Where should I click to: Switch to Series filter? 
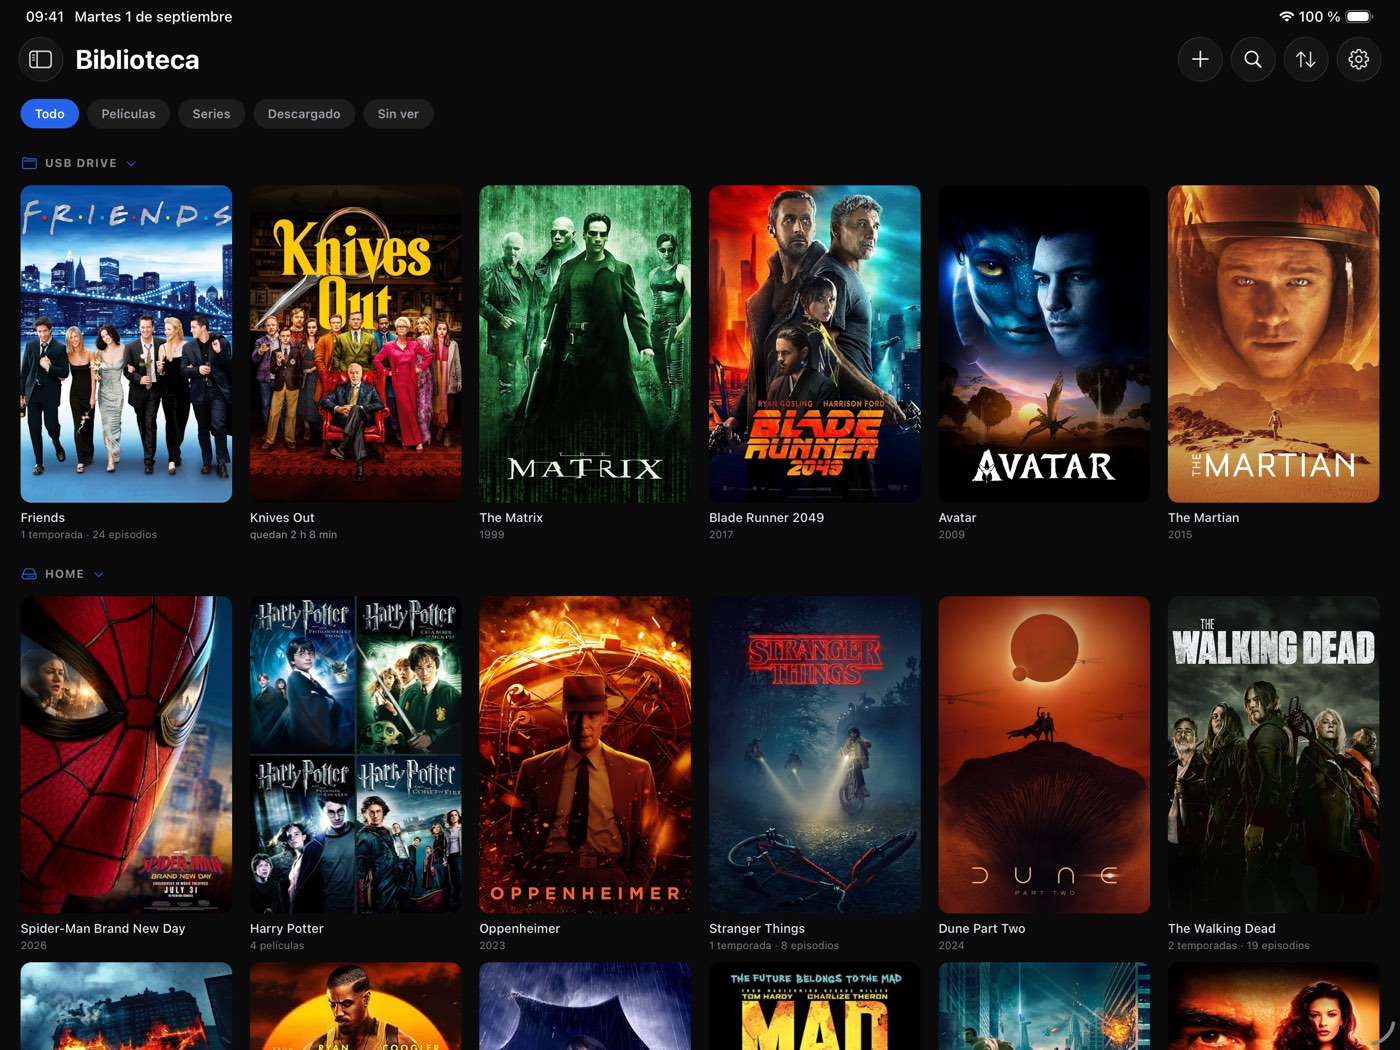pos(211,114)
